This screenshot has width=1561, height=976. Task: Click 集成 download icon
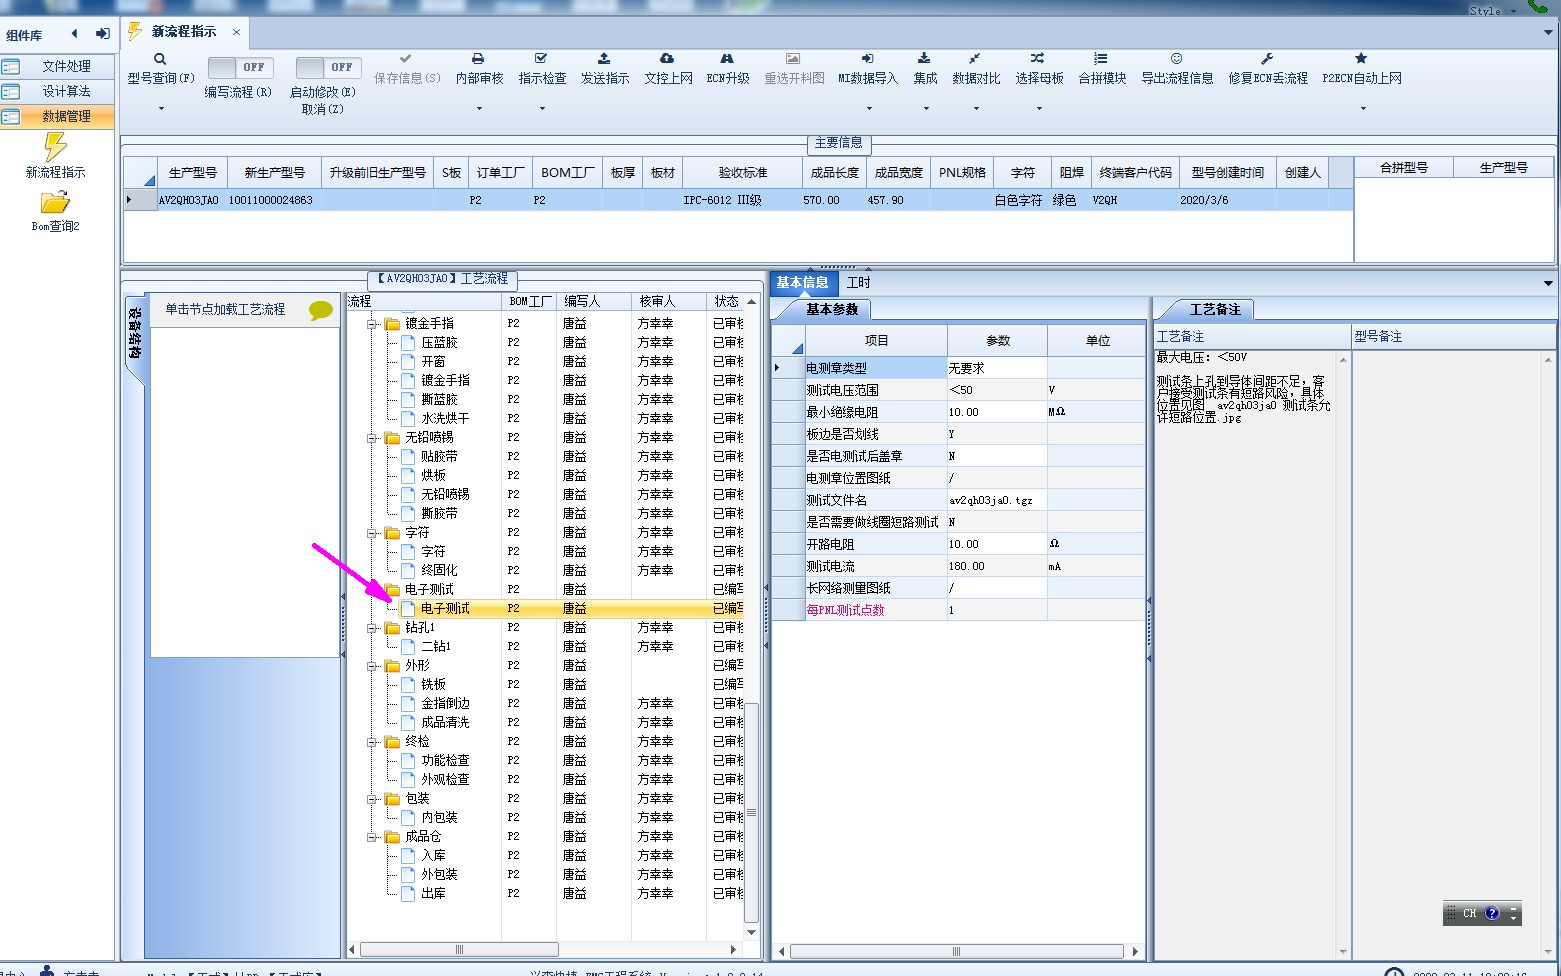click(x=924, y=59)
